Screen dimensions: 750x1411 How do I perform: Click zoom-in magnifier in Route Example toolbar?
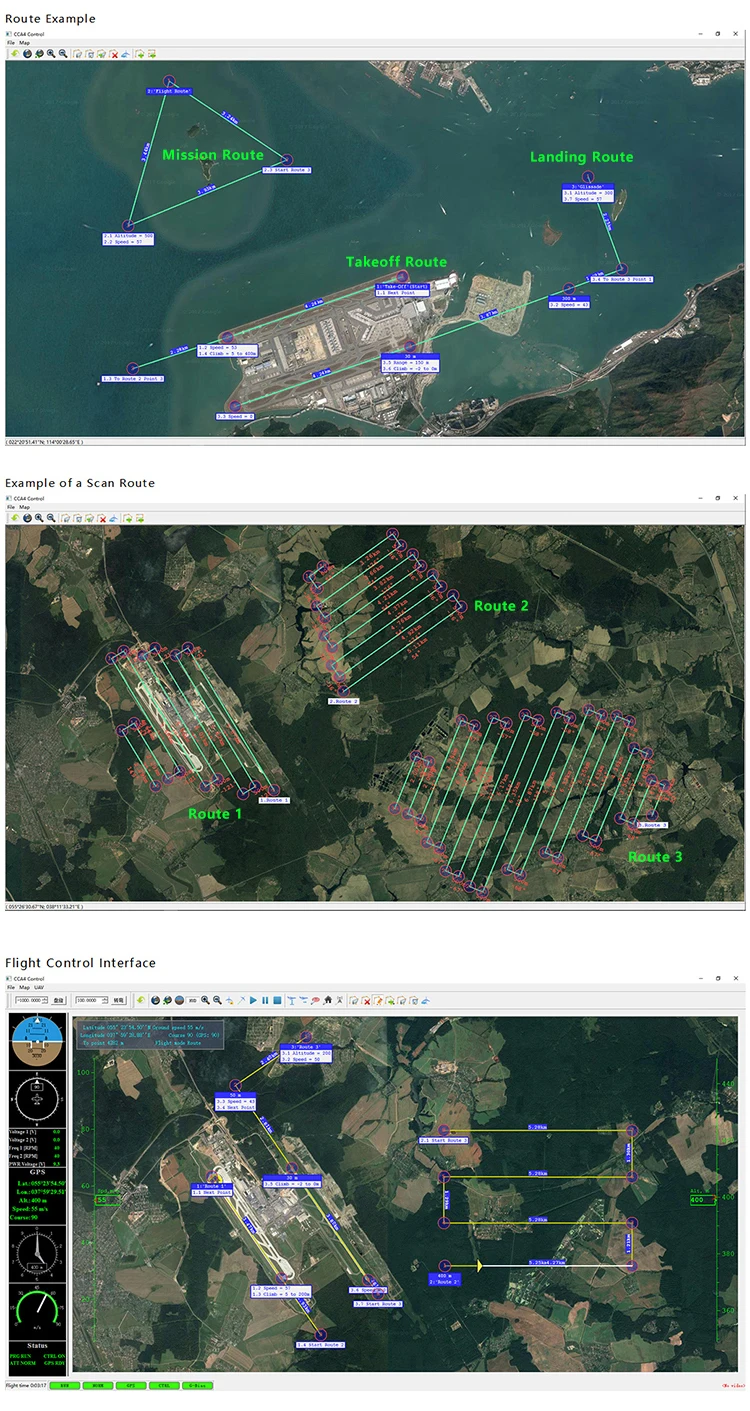[x=51, y=54]
